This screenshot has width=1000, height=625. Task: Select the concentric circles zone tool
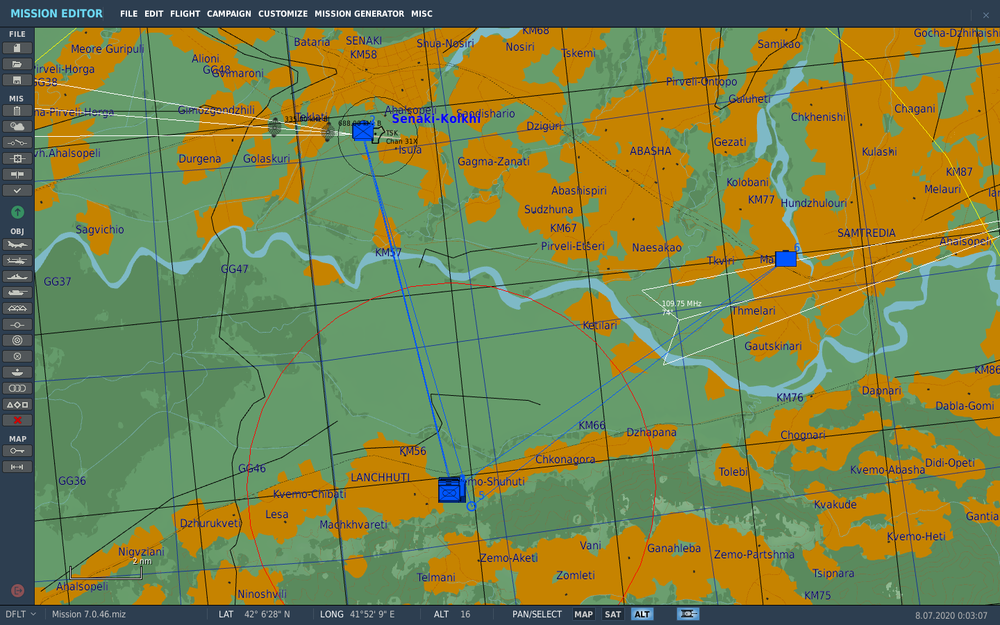tap(17, 341)
